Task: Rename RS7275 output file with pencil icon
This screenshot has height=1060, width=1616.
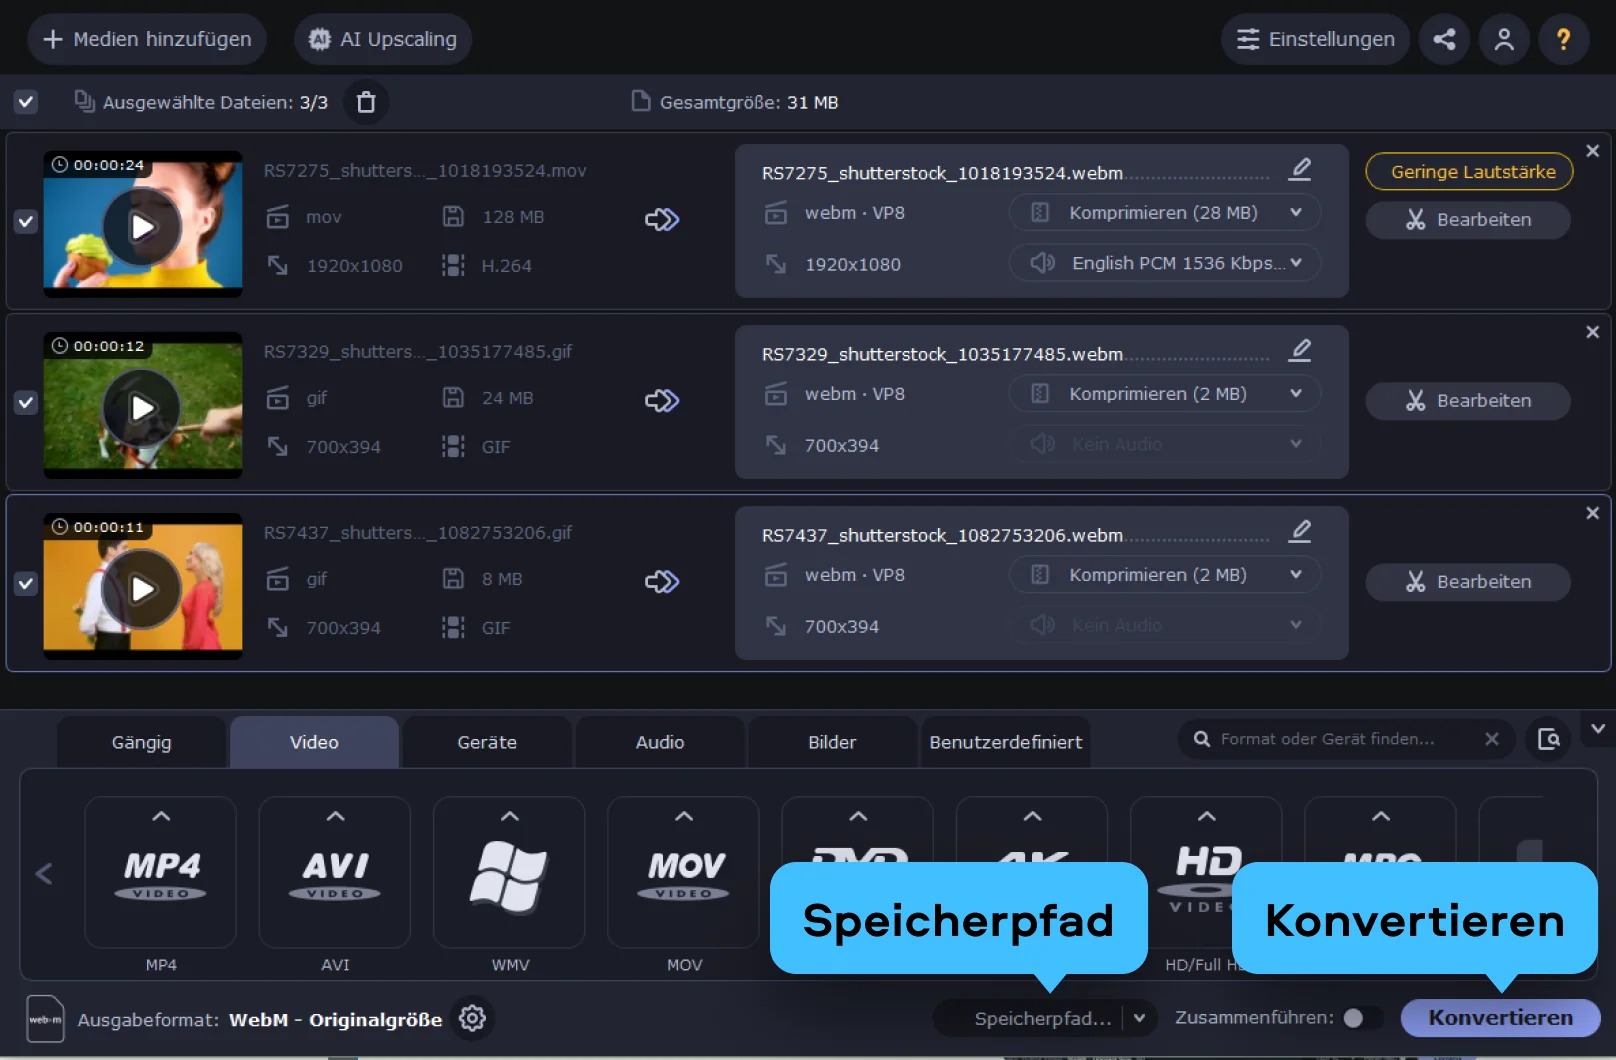Action: click(1299, 169)
